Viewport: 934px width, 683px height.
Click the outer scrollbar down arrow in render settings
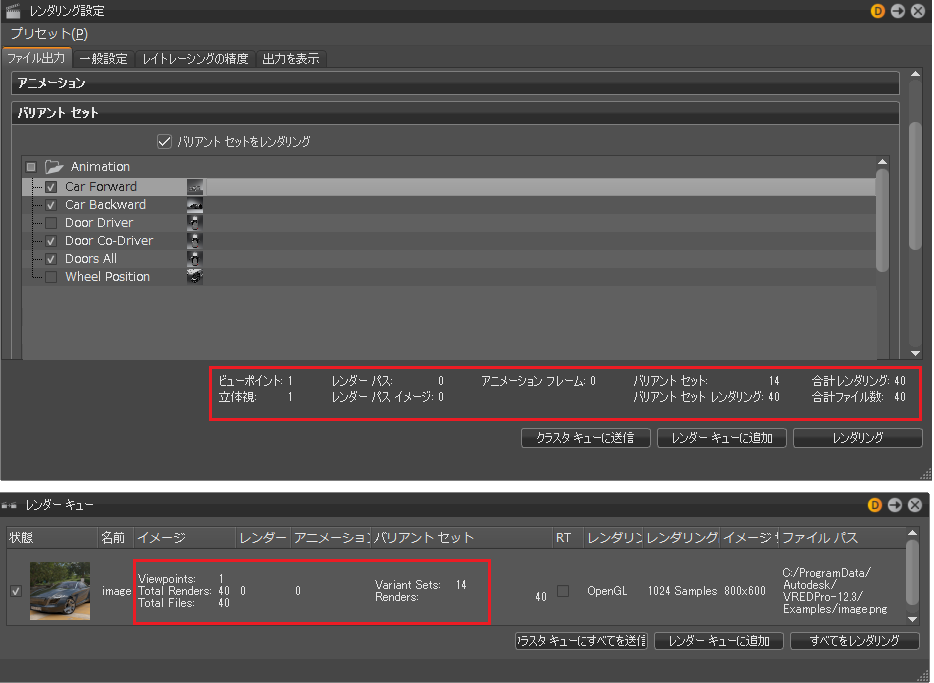pyautogui.click(x=916, y=353)
